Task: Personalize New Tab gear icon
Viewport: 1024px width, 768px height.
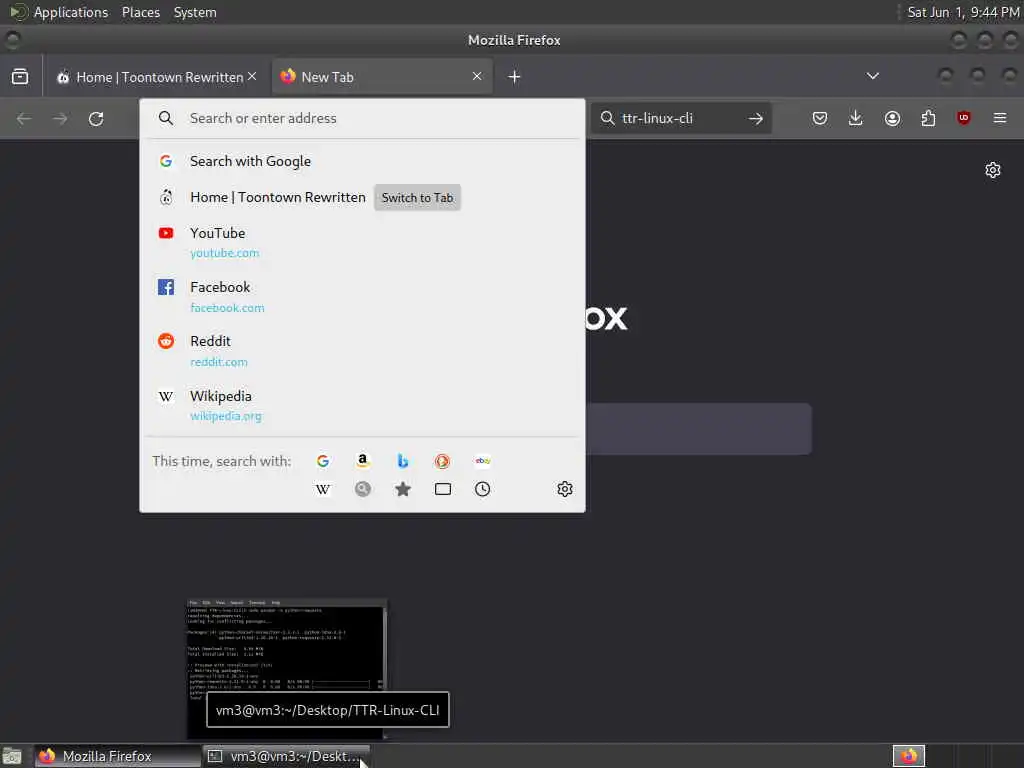Action: pos(993,170)
